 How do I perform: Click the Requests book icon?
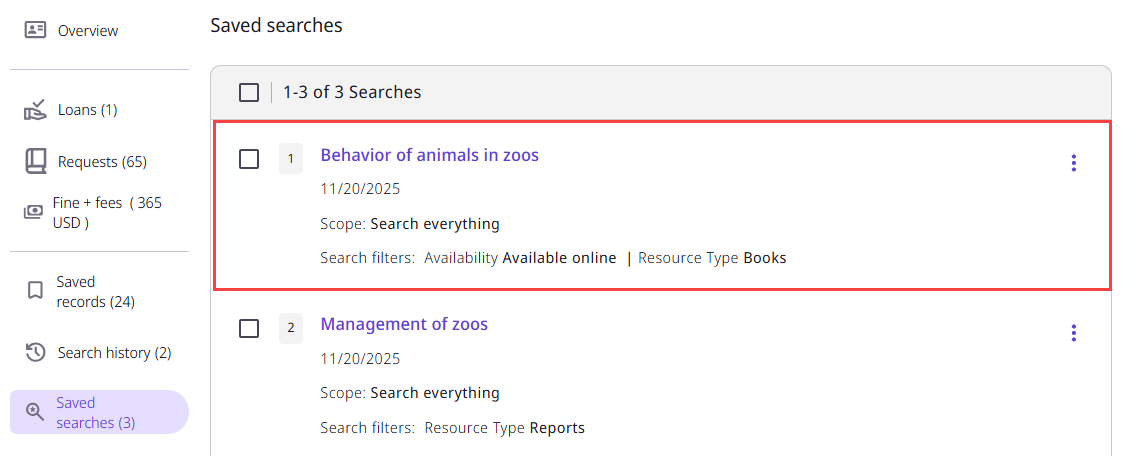click(x=36, y=161)
